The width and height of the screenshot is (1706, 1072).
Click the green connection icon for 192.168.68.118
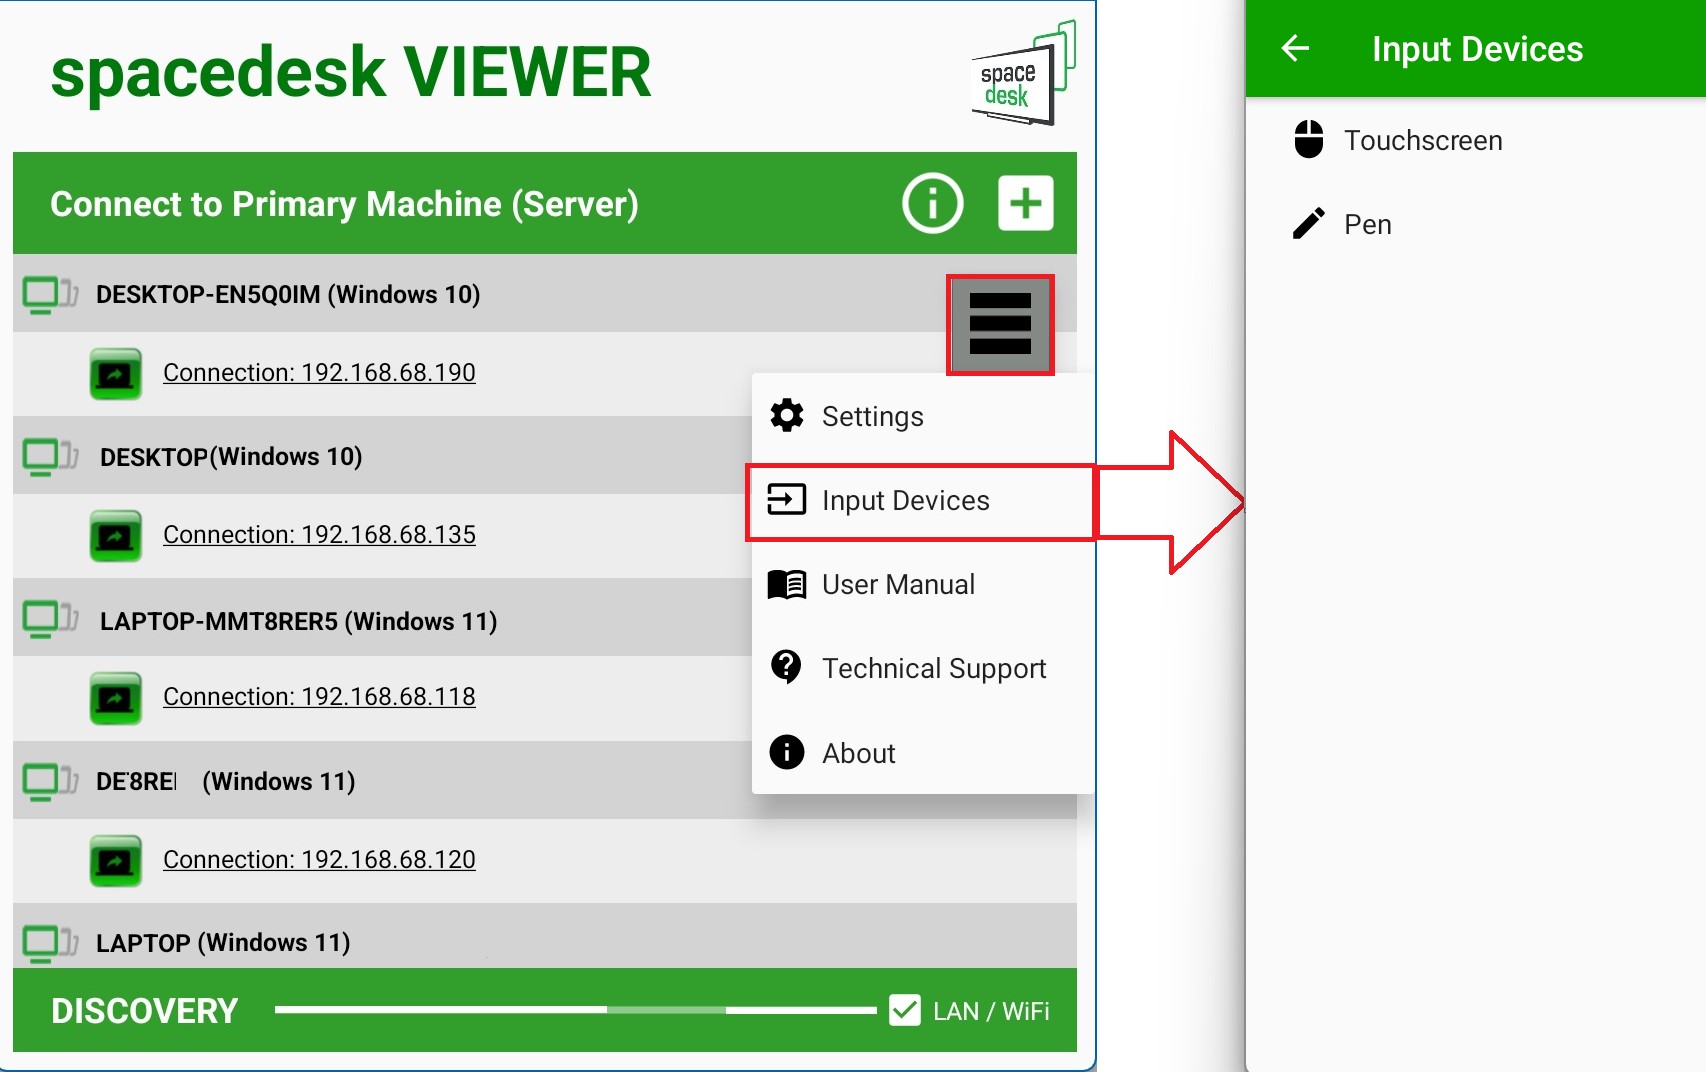116,698
